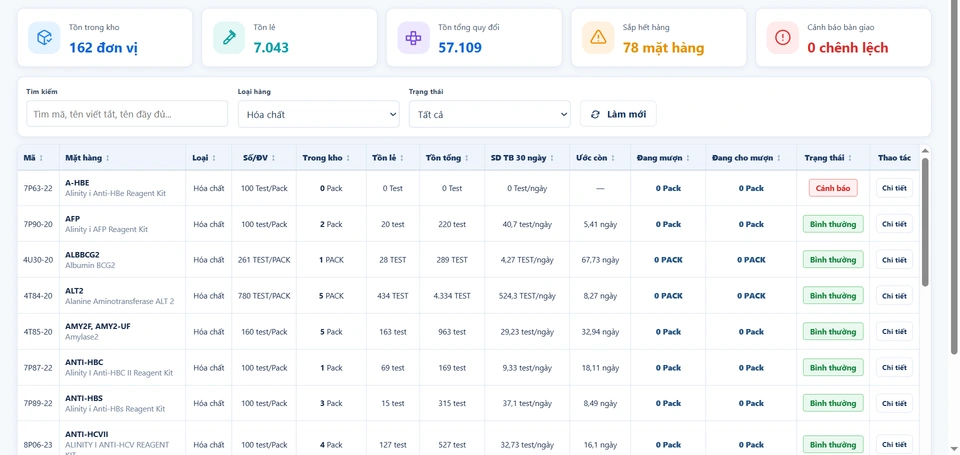Sort by the Mã column sort icon

click(41, 158)
